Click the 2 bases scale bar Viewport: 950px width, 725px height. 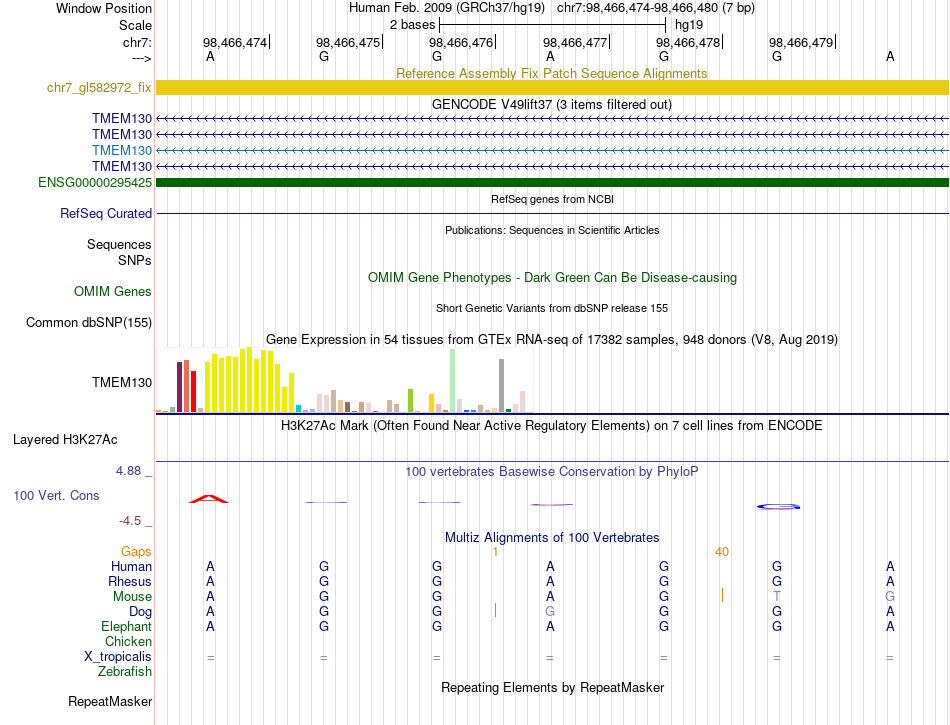(x=553, y=25)
